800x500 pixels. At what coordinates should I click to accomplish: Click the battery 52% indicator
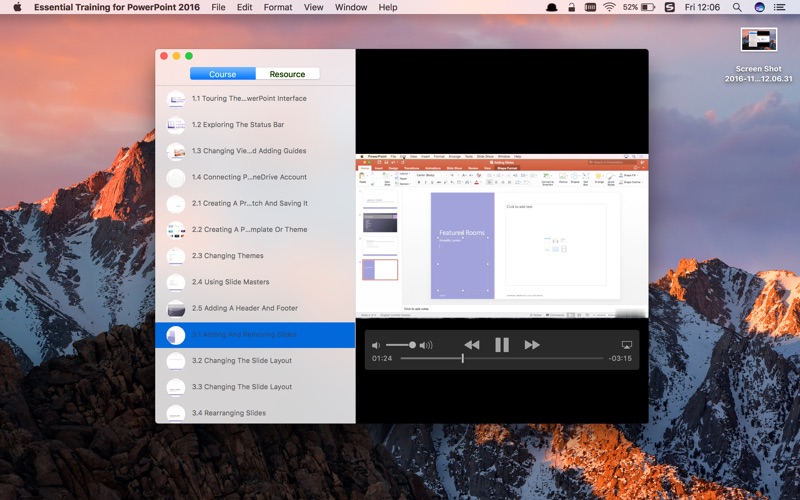(x=638, y=7)
